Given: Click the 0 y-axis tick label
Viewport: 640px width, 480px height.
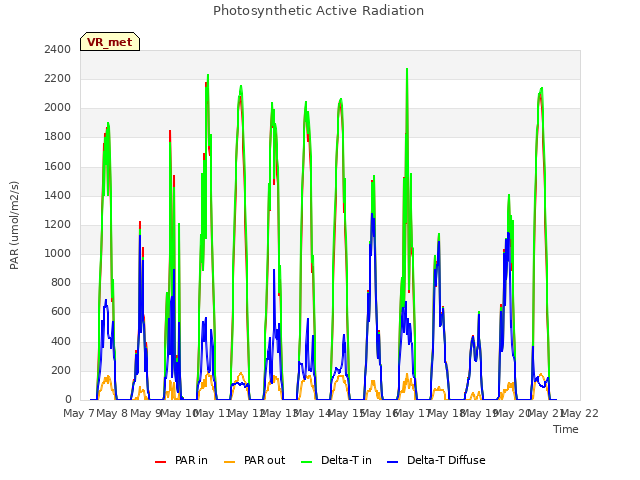Looking at the screenshot, I should click(68, 400).
